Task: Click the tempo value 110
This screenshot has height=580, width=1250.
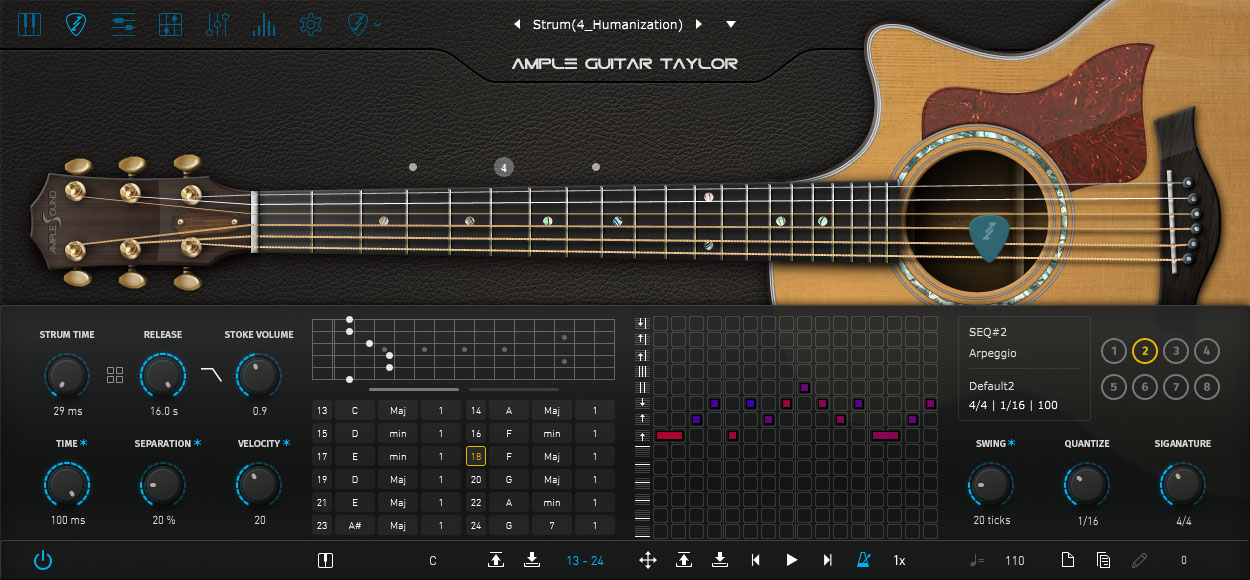Action: (1015, 561)
